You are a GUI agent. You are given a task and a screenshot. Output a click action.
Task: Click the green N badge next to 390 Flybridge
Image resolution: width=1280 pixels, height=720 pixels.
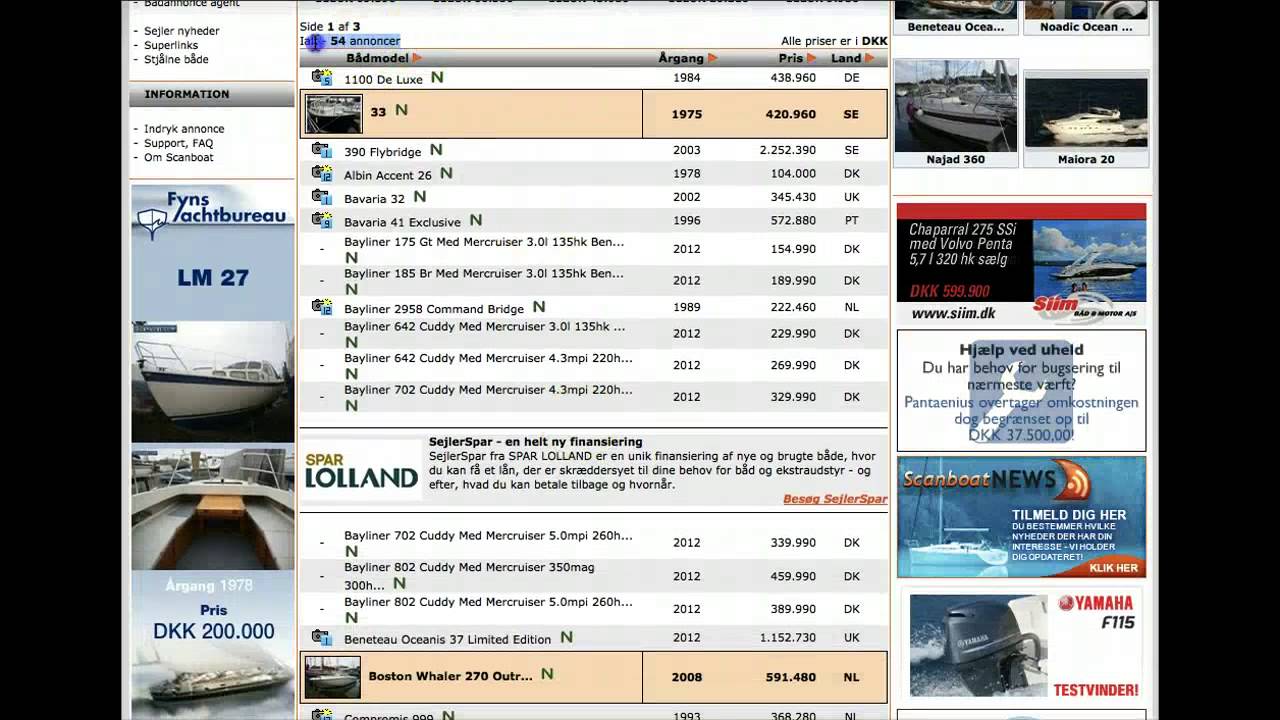[x=436, y=150]
